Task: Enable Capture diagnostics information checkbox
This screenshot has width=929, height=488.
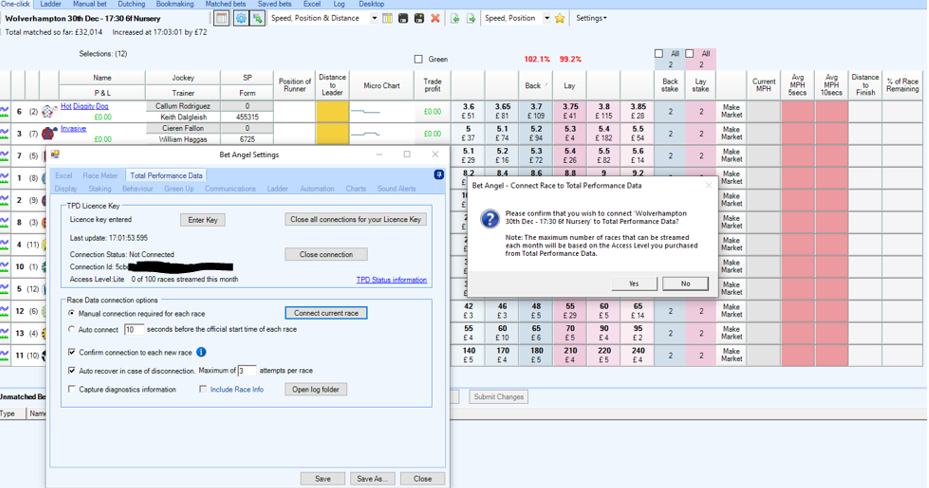Action: [72, 389]
